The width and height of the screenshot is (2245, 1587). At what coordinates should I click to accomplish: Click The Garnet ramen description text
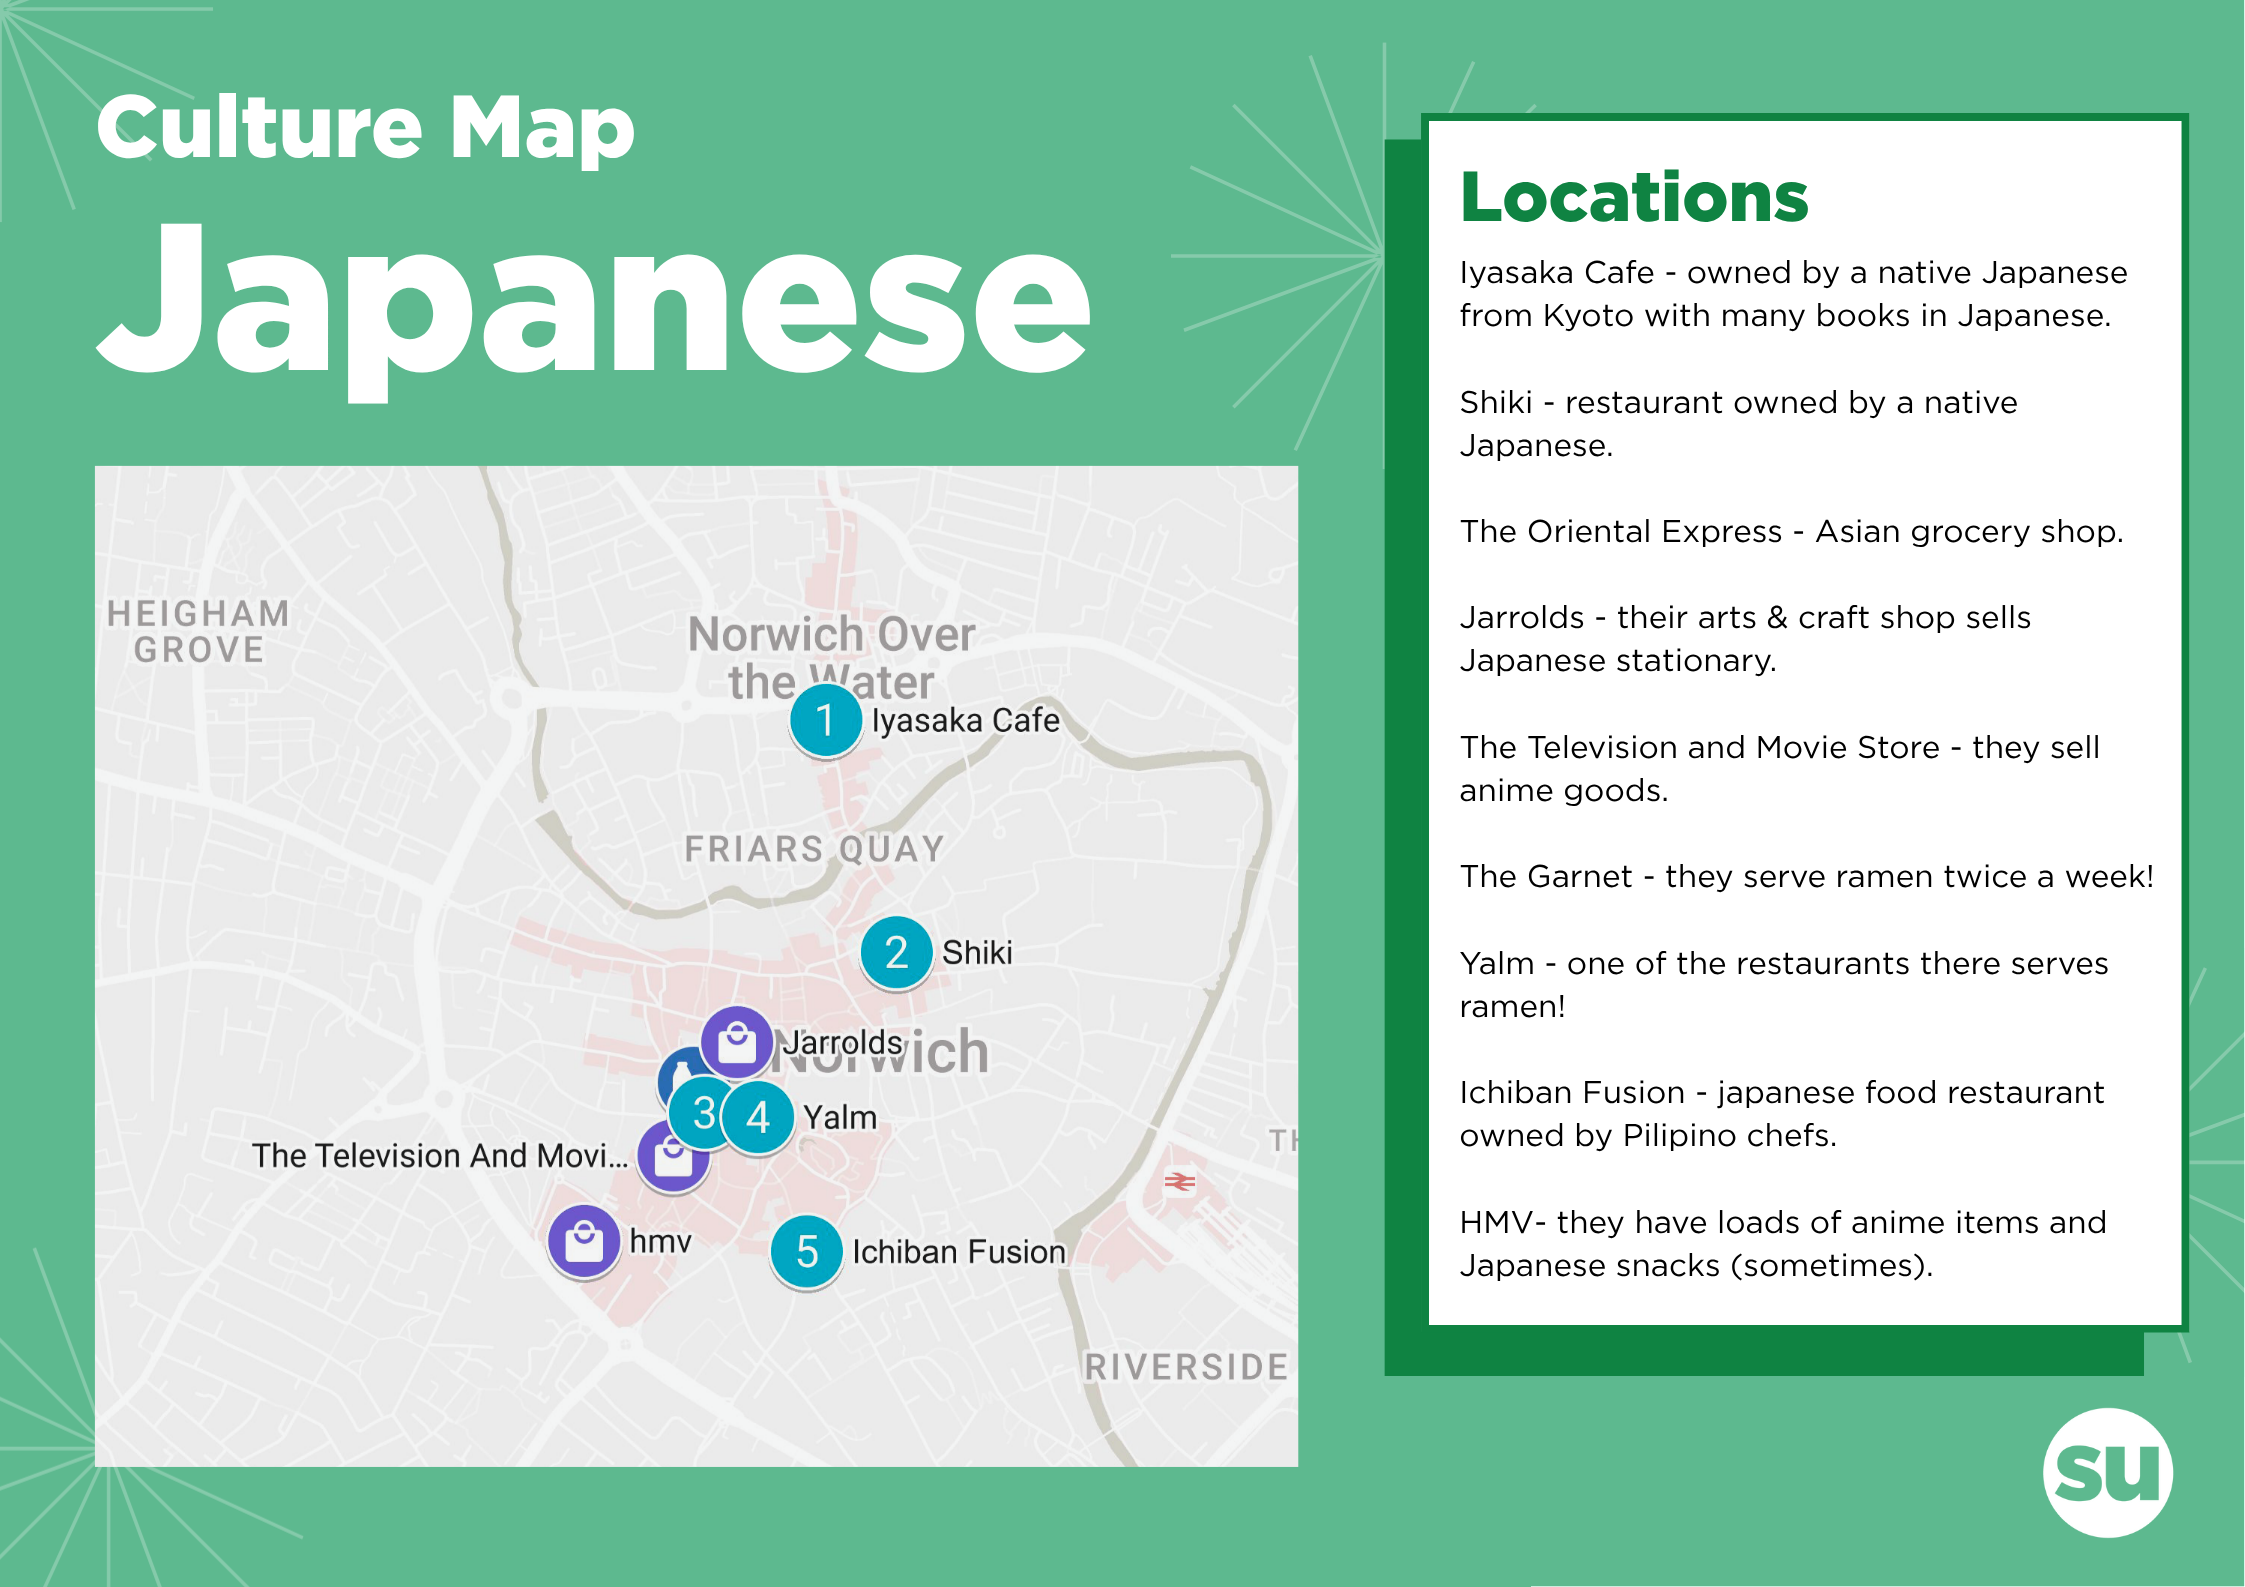1805,876
